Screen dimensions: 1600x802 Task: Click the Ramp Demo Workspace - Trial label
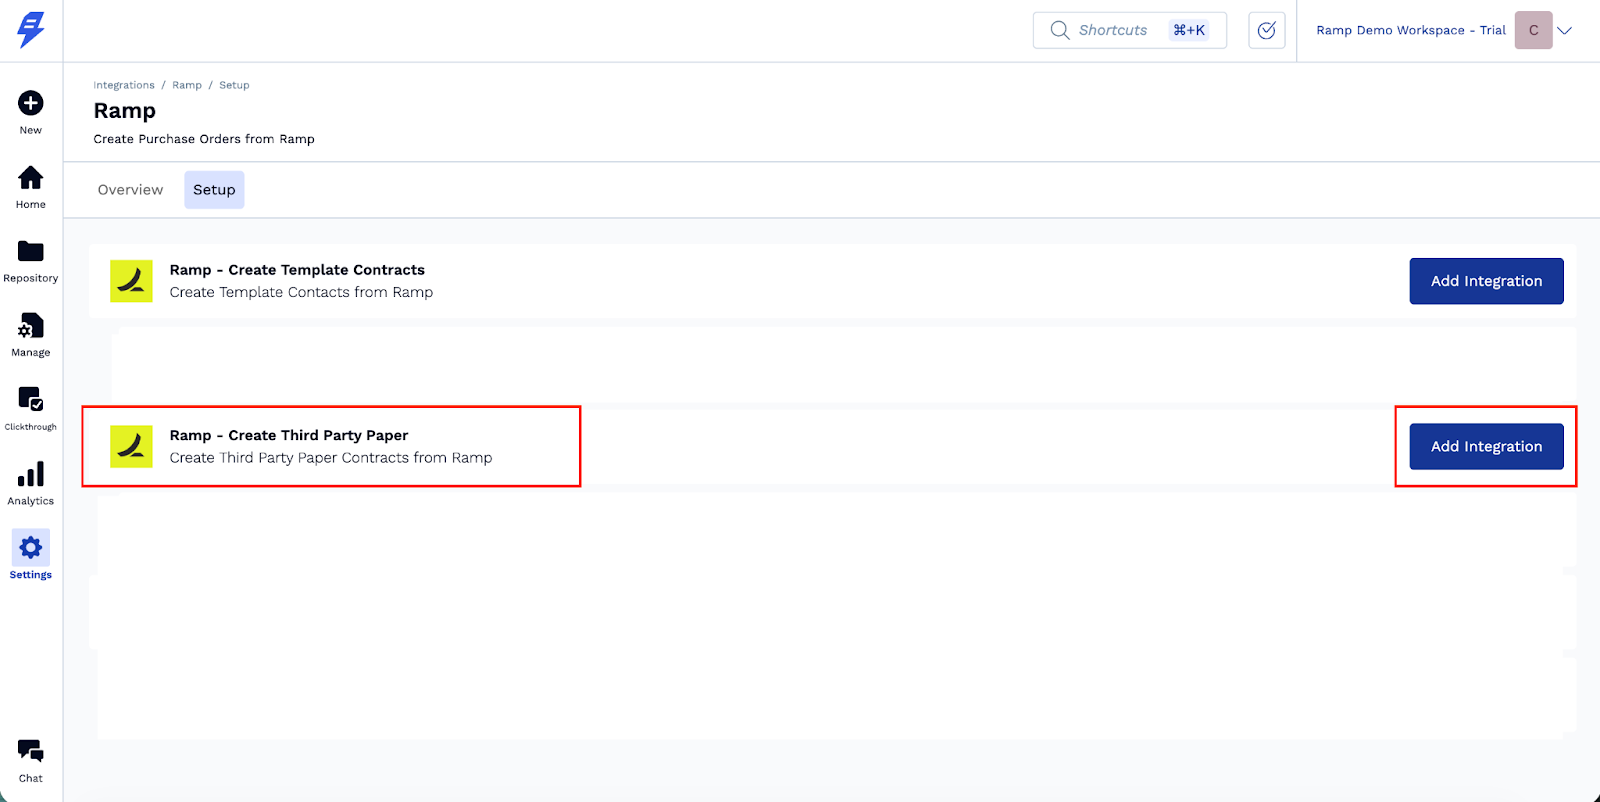[1411, 30]
